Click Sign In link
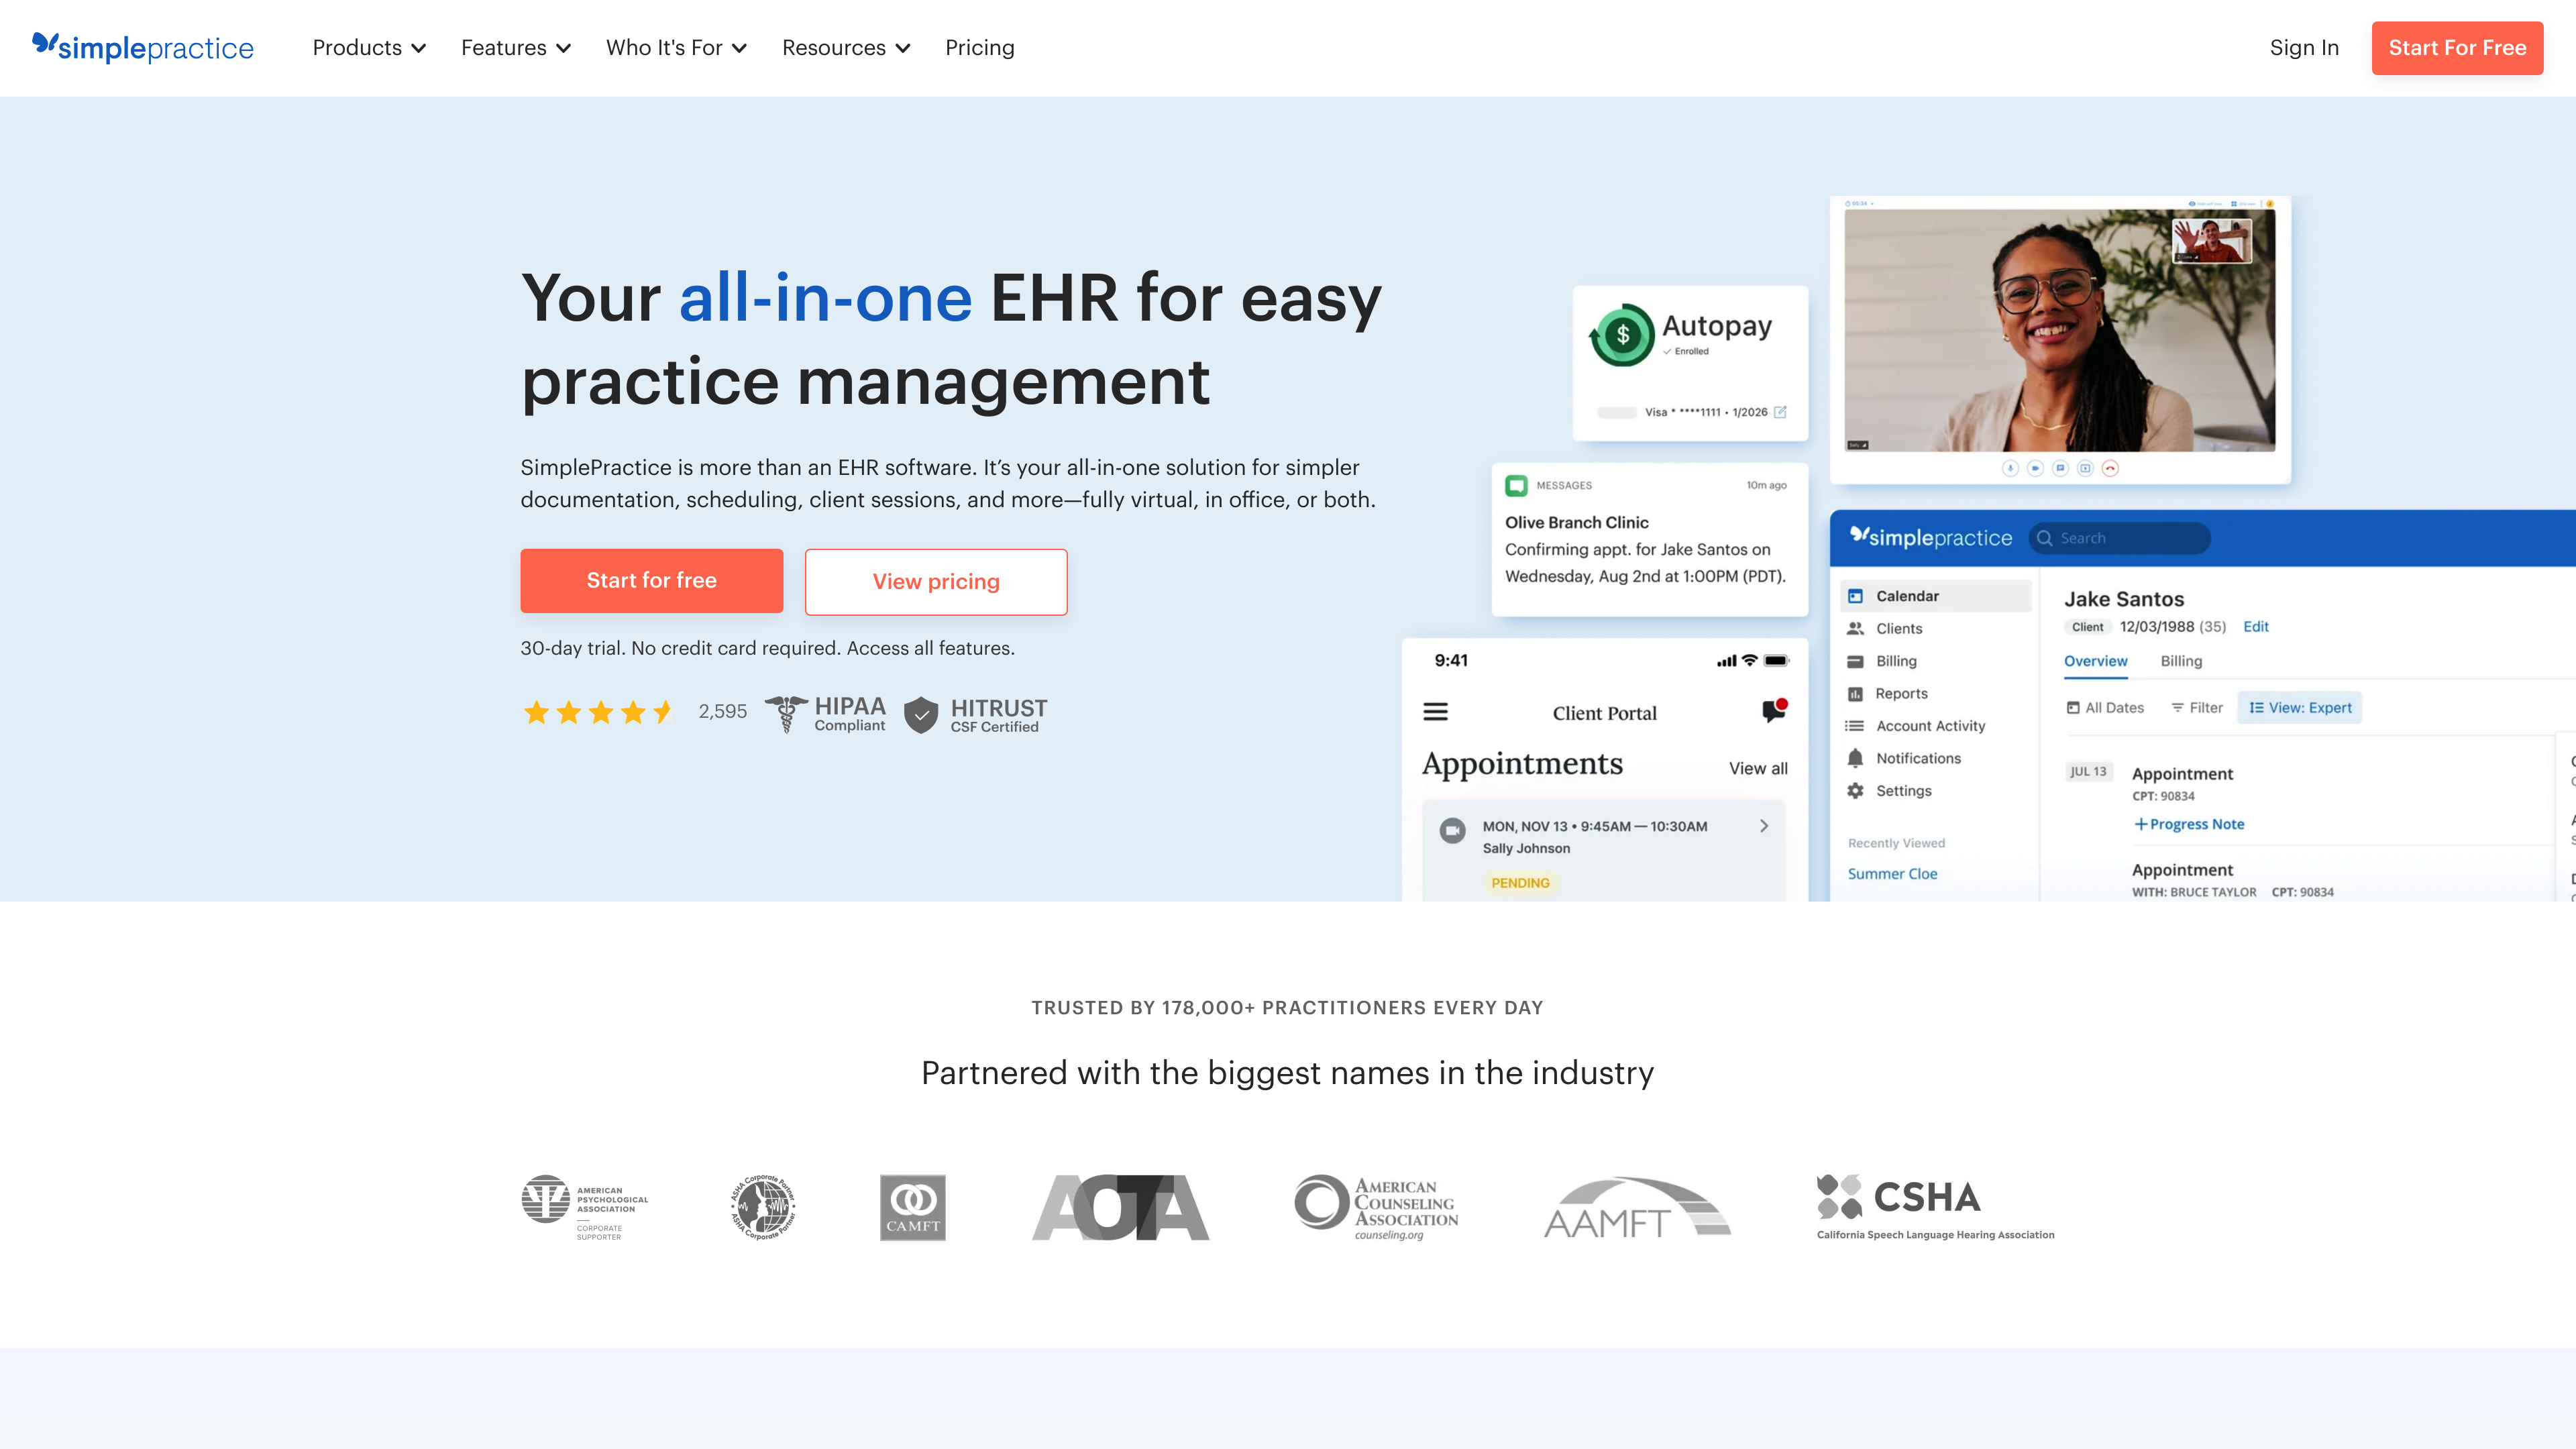2576x1449 pixels. [x=2303, y=48]
